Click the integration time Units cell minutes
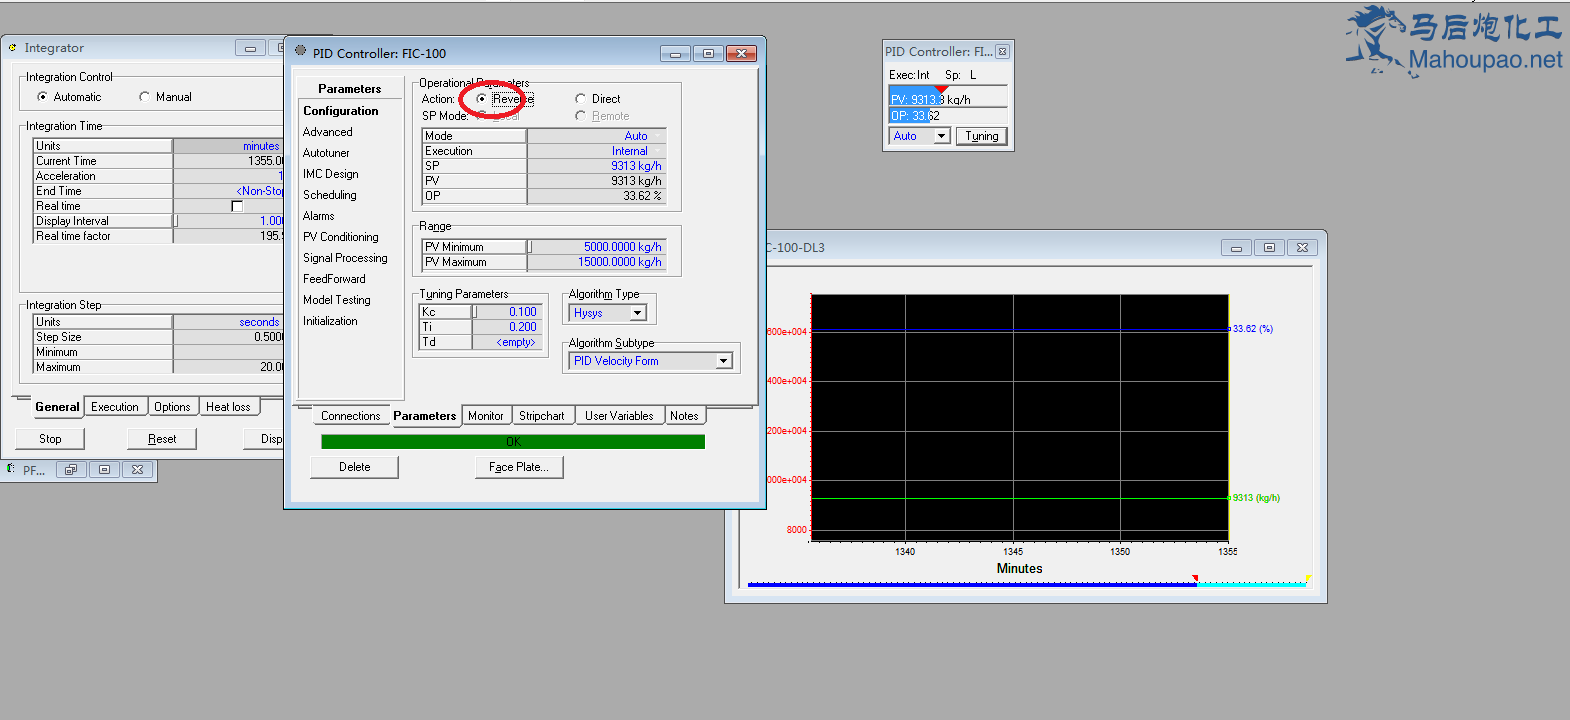The image size is (1570, 720). [229, 146]
